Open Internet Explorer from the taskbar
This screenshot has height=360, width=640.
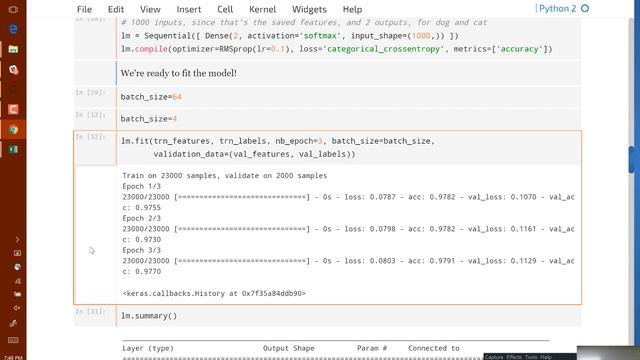coord(13,29)
